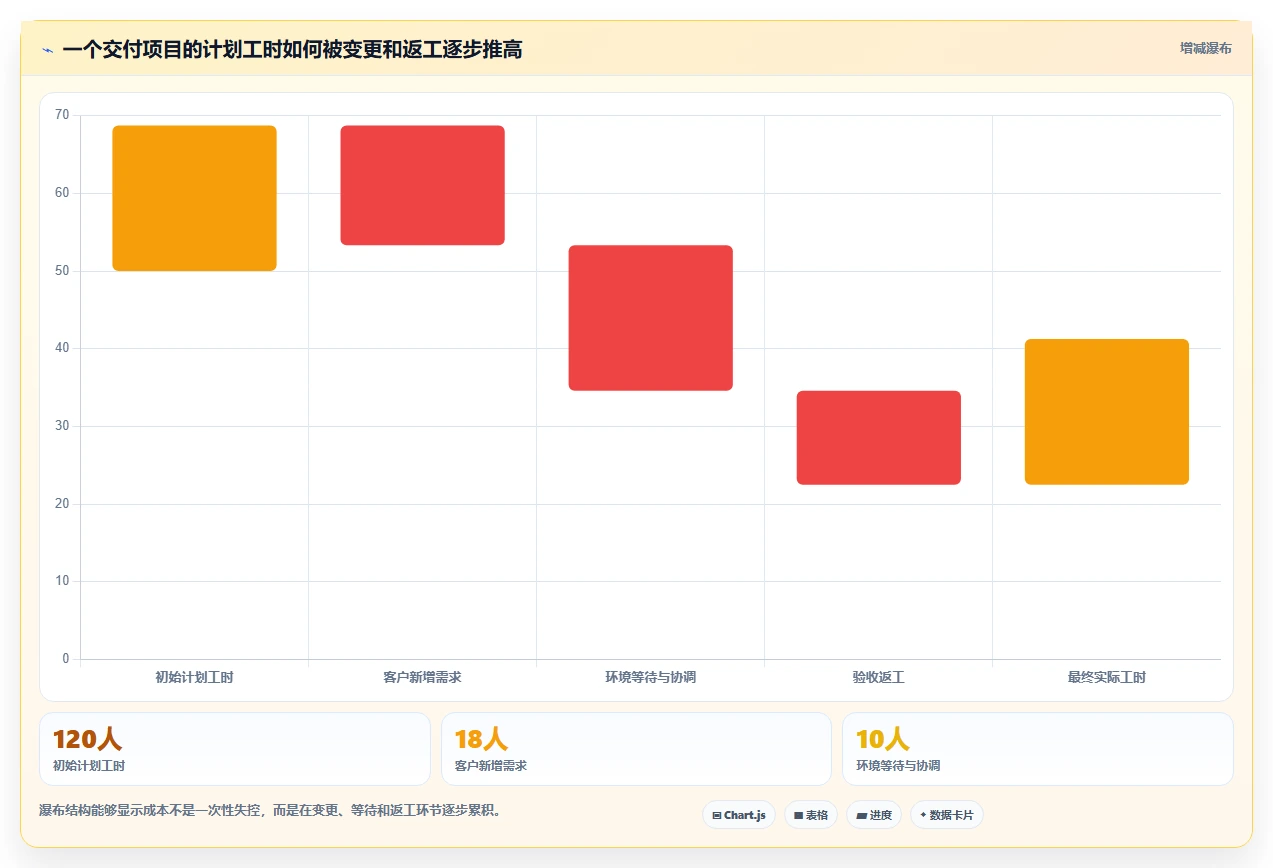The width and height of the screenshot is (1273, 868).
Task: Click the orange 最终实际工时 bar
Action: coord(1106,412)
